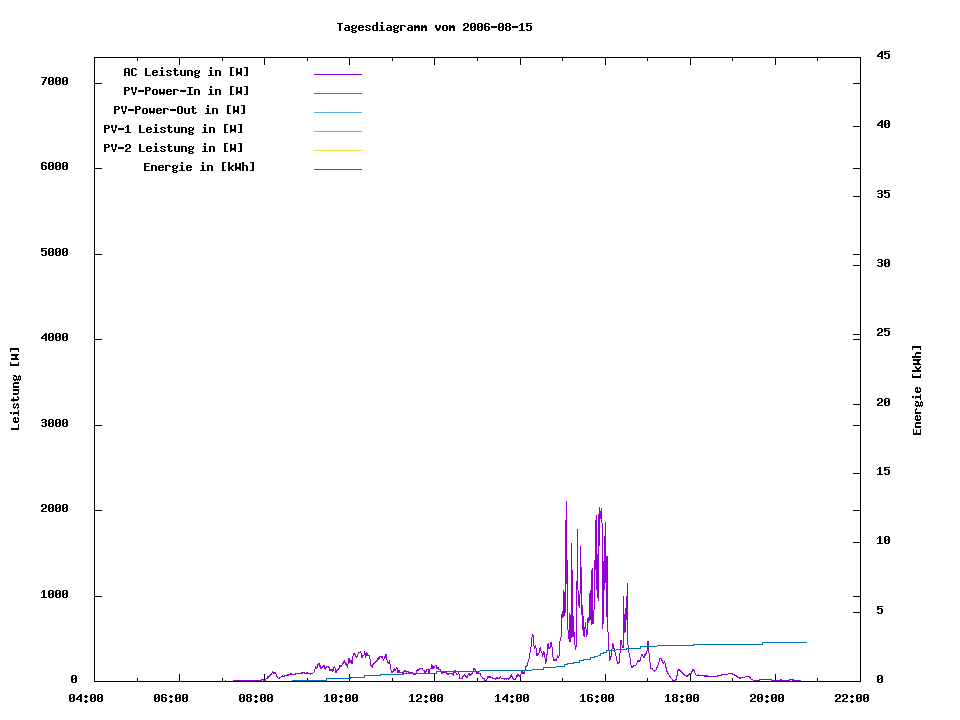
Task: Click the Energie in [kWh] legend label
Action: [x=199, y=167]
